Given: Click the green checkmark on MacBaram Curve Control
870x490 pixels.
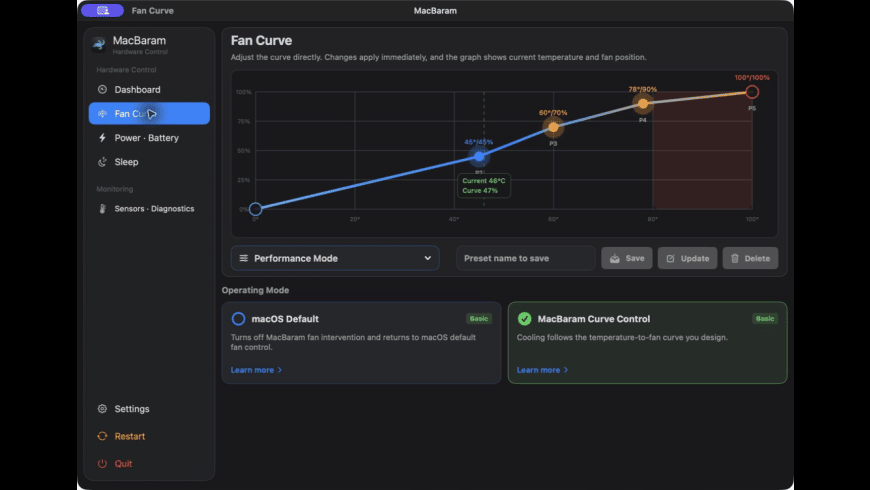Looking at the screenshot, I should (x=524, y=319).
